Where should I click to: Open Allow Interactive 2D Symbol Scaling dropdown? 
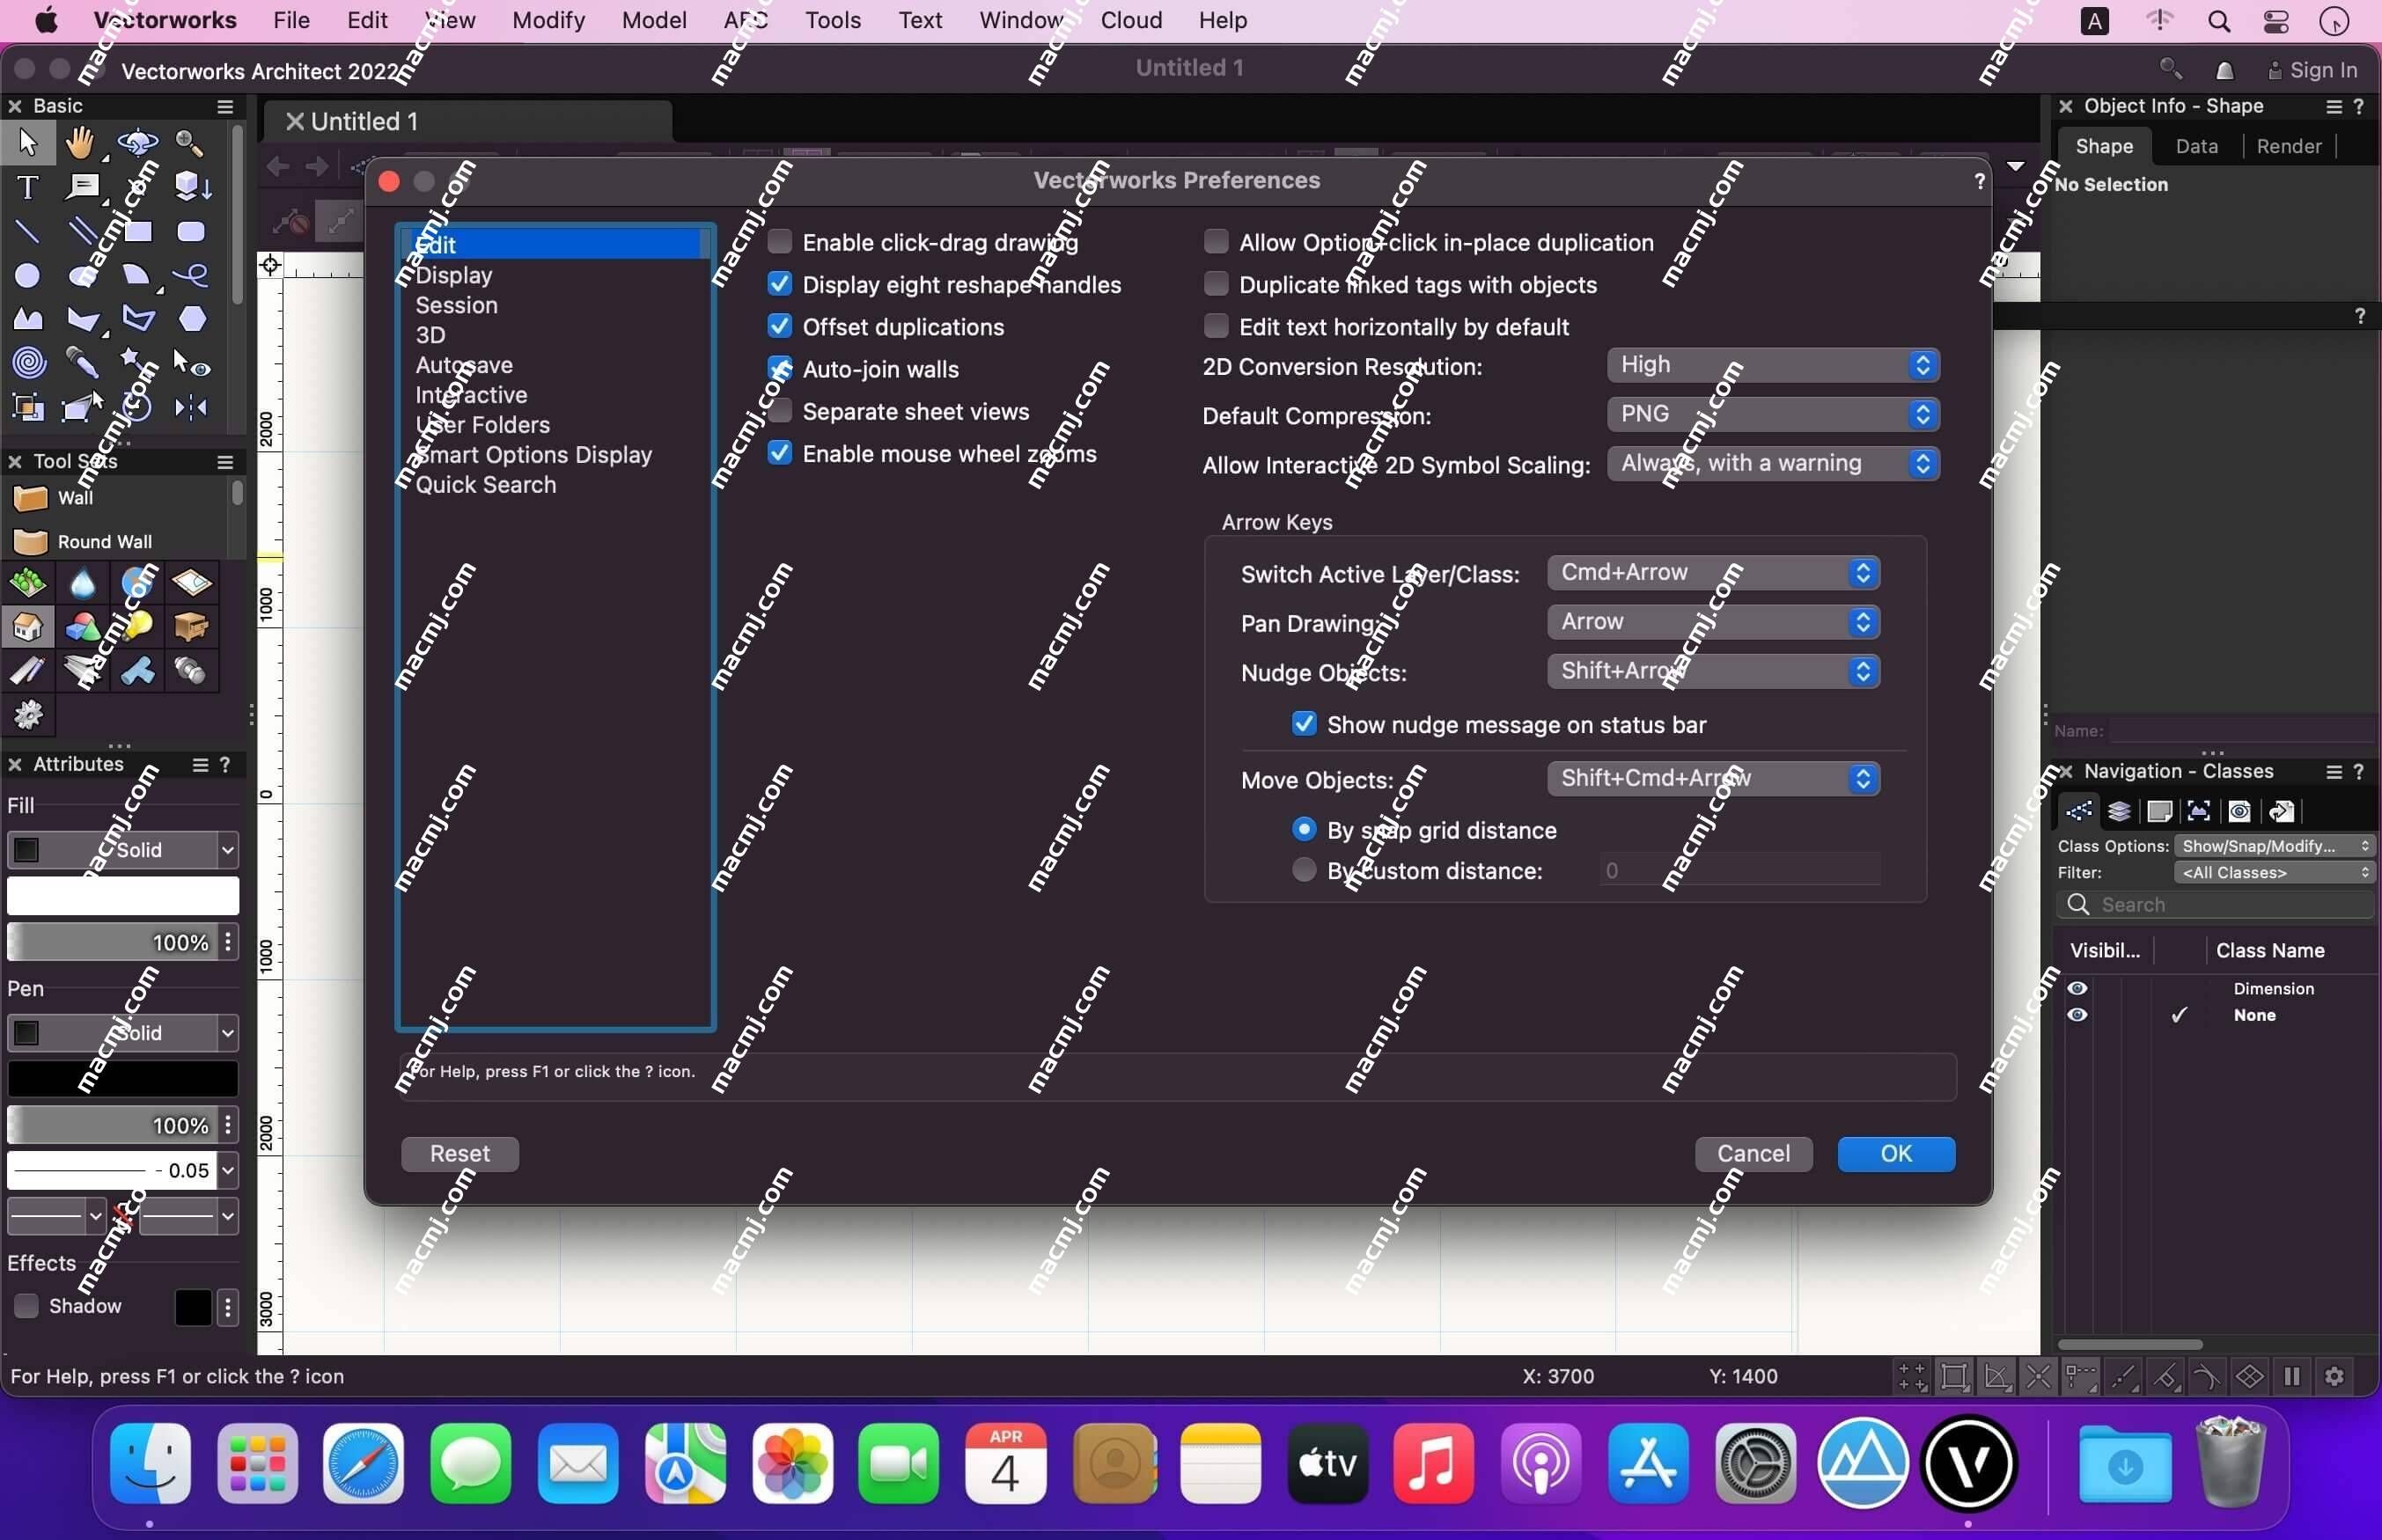point(1769,462)
